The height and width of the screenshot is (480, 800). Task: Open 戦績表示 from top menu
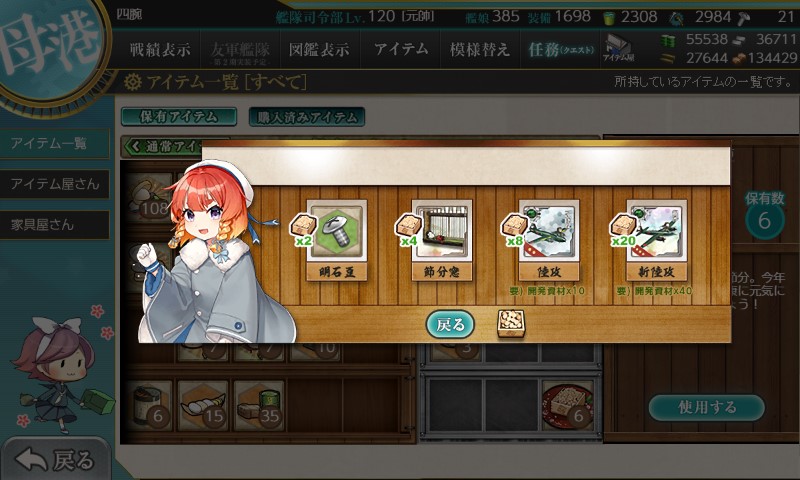pyautogui.click(x=160, y=49)
